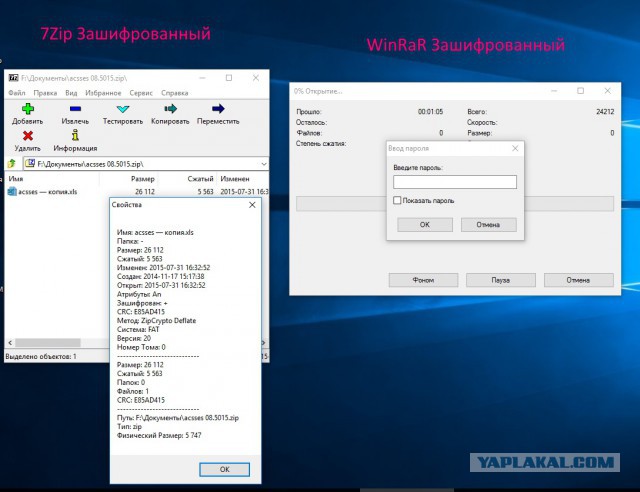
Task: Open the Вид menu
Action: click(x=71, y=93)
